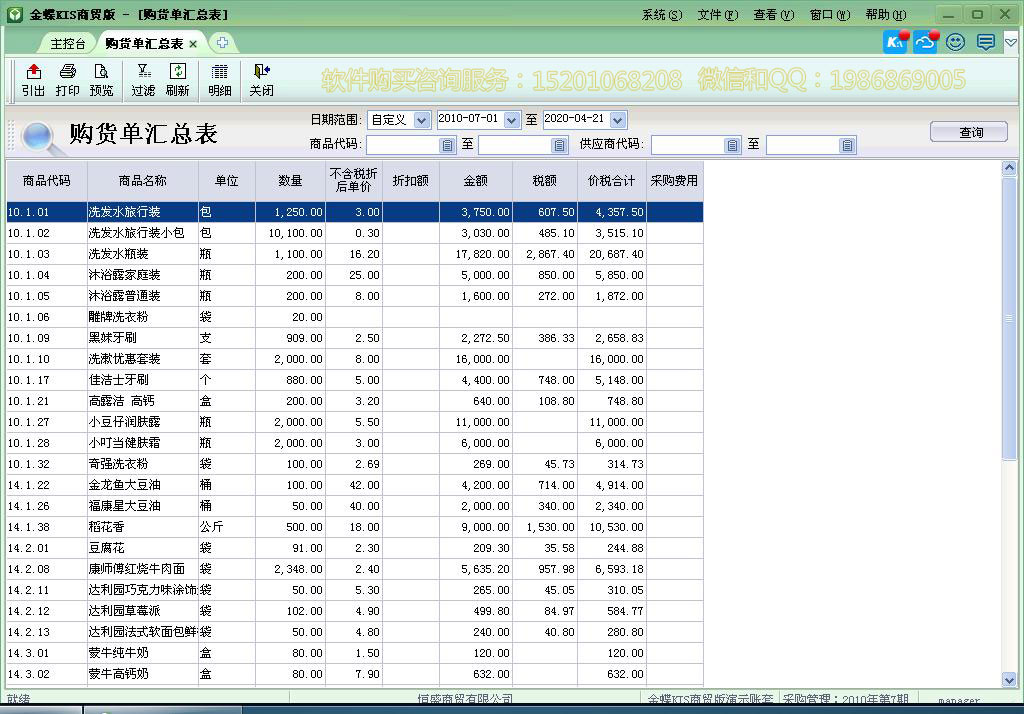Refresh the report with 刷新 icon
Viewport: 1024px width, 714px height.
(180, 80)
